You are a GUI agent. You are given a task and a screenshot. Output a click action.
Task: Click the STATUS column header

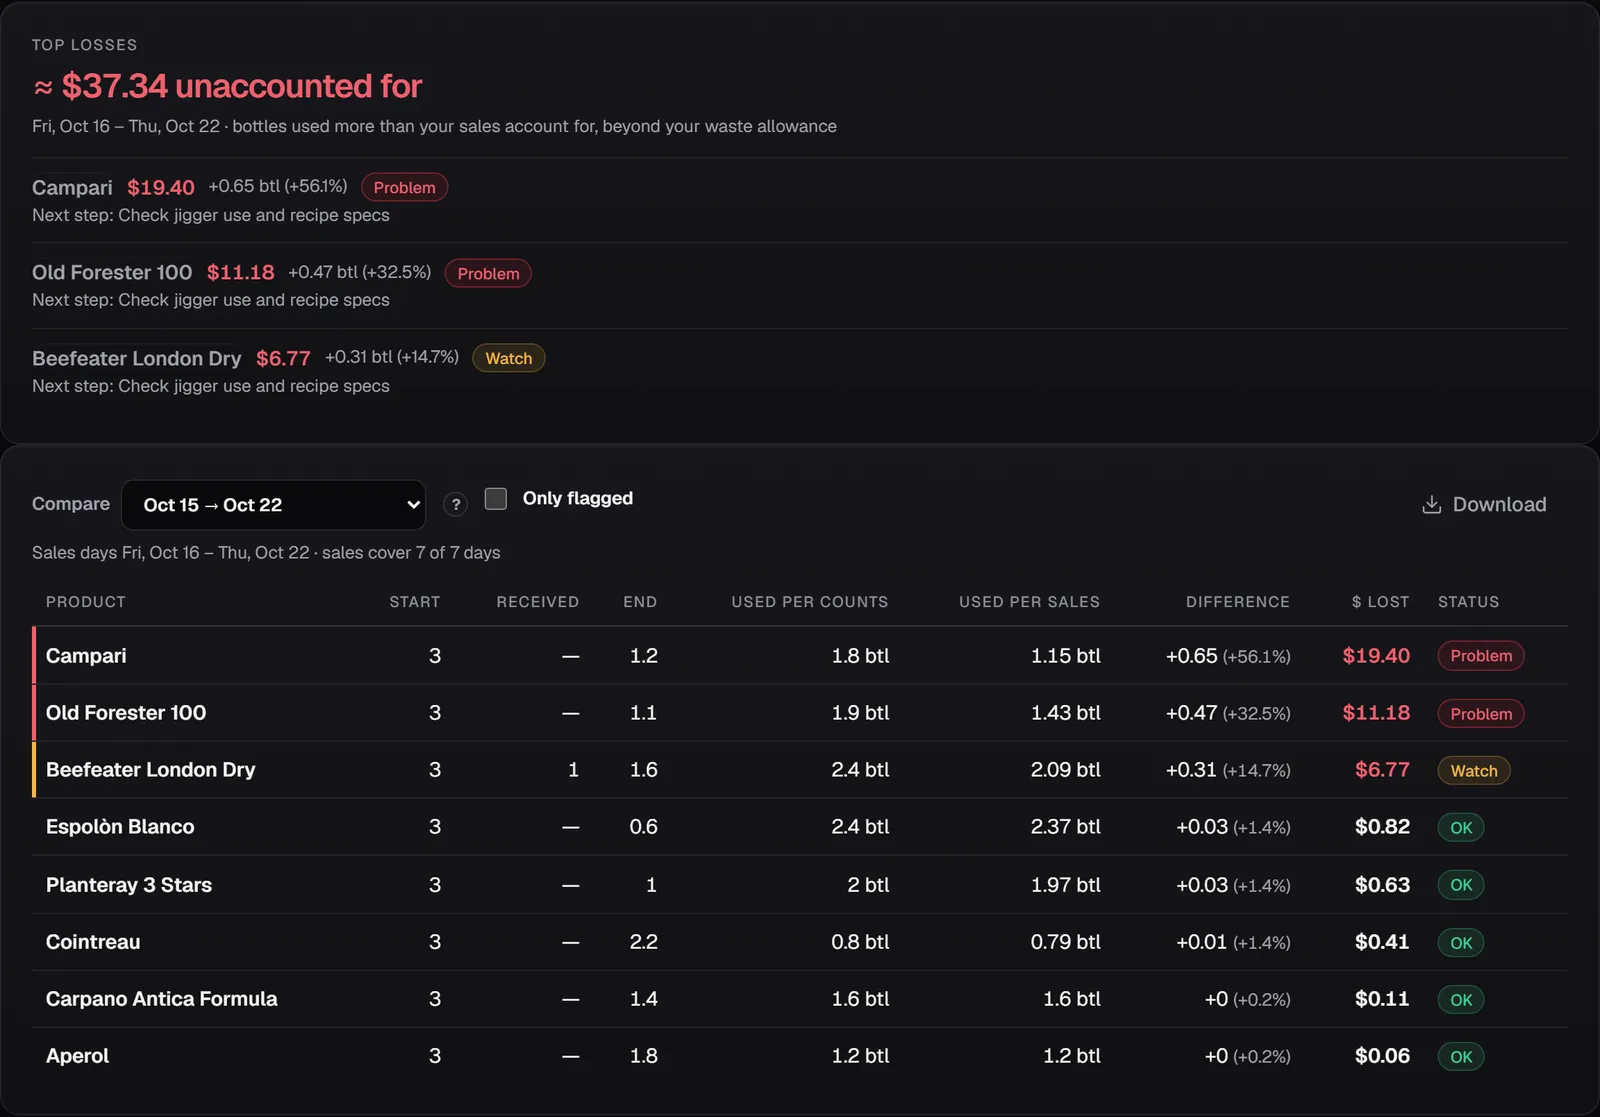1469,602
